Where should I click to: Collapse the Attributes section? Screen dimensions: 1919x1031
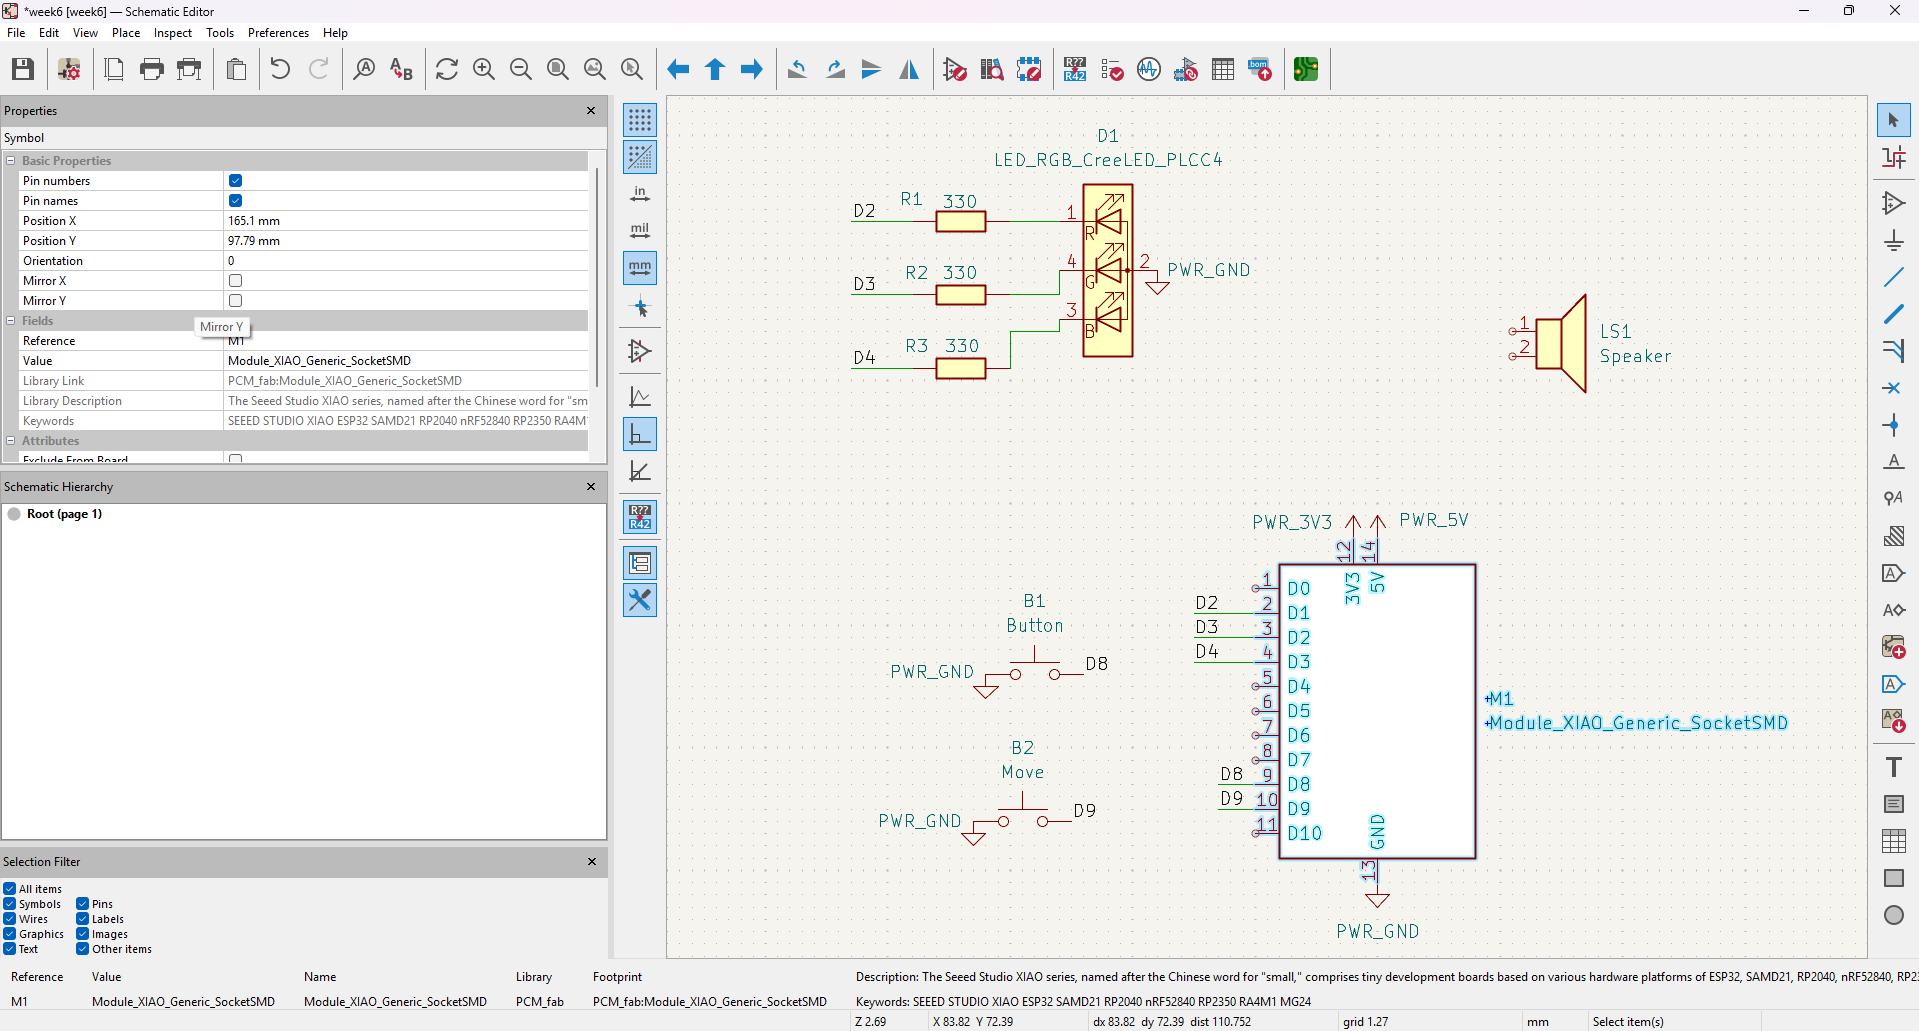11,441
